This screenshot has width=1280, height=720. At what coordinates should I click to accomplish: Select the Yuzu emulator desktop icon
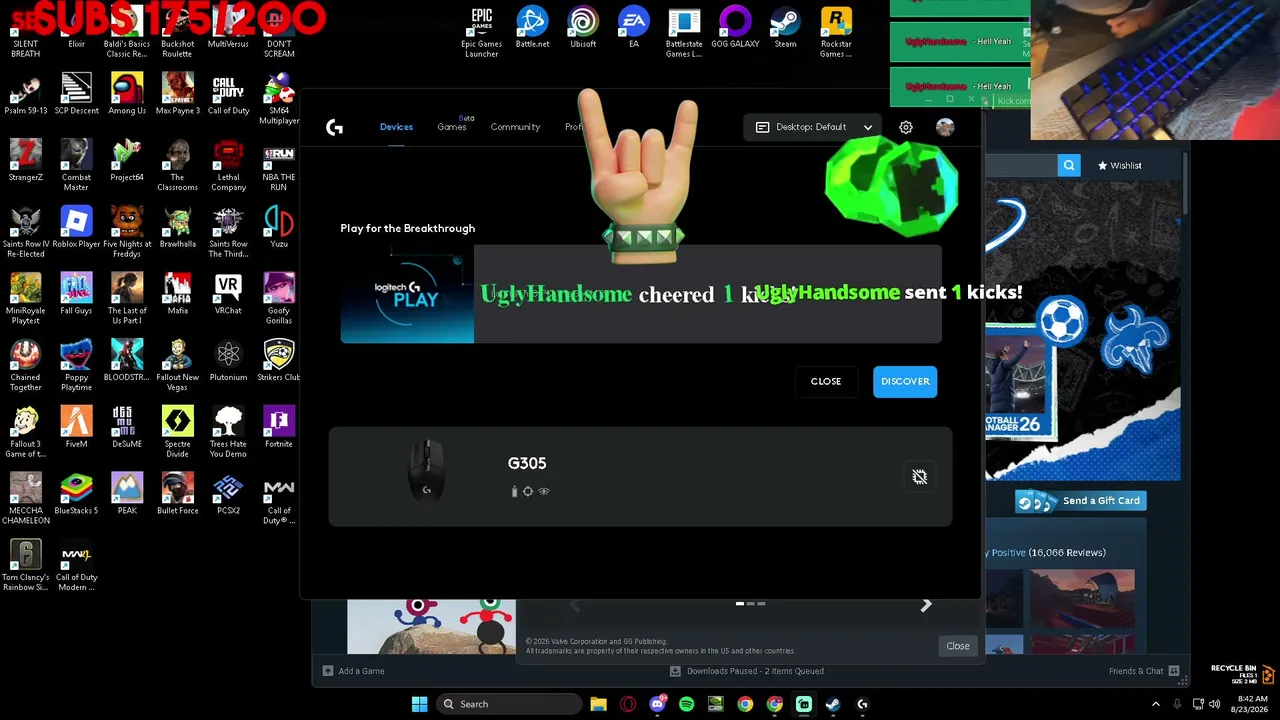click(x=279, y=227)
